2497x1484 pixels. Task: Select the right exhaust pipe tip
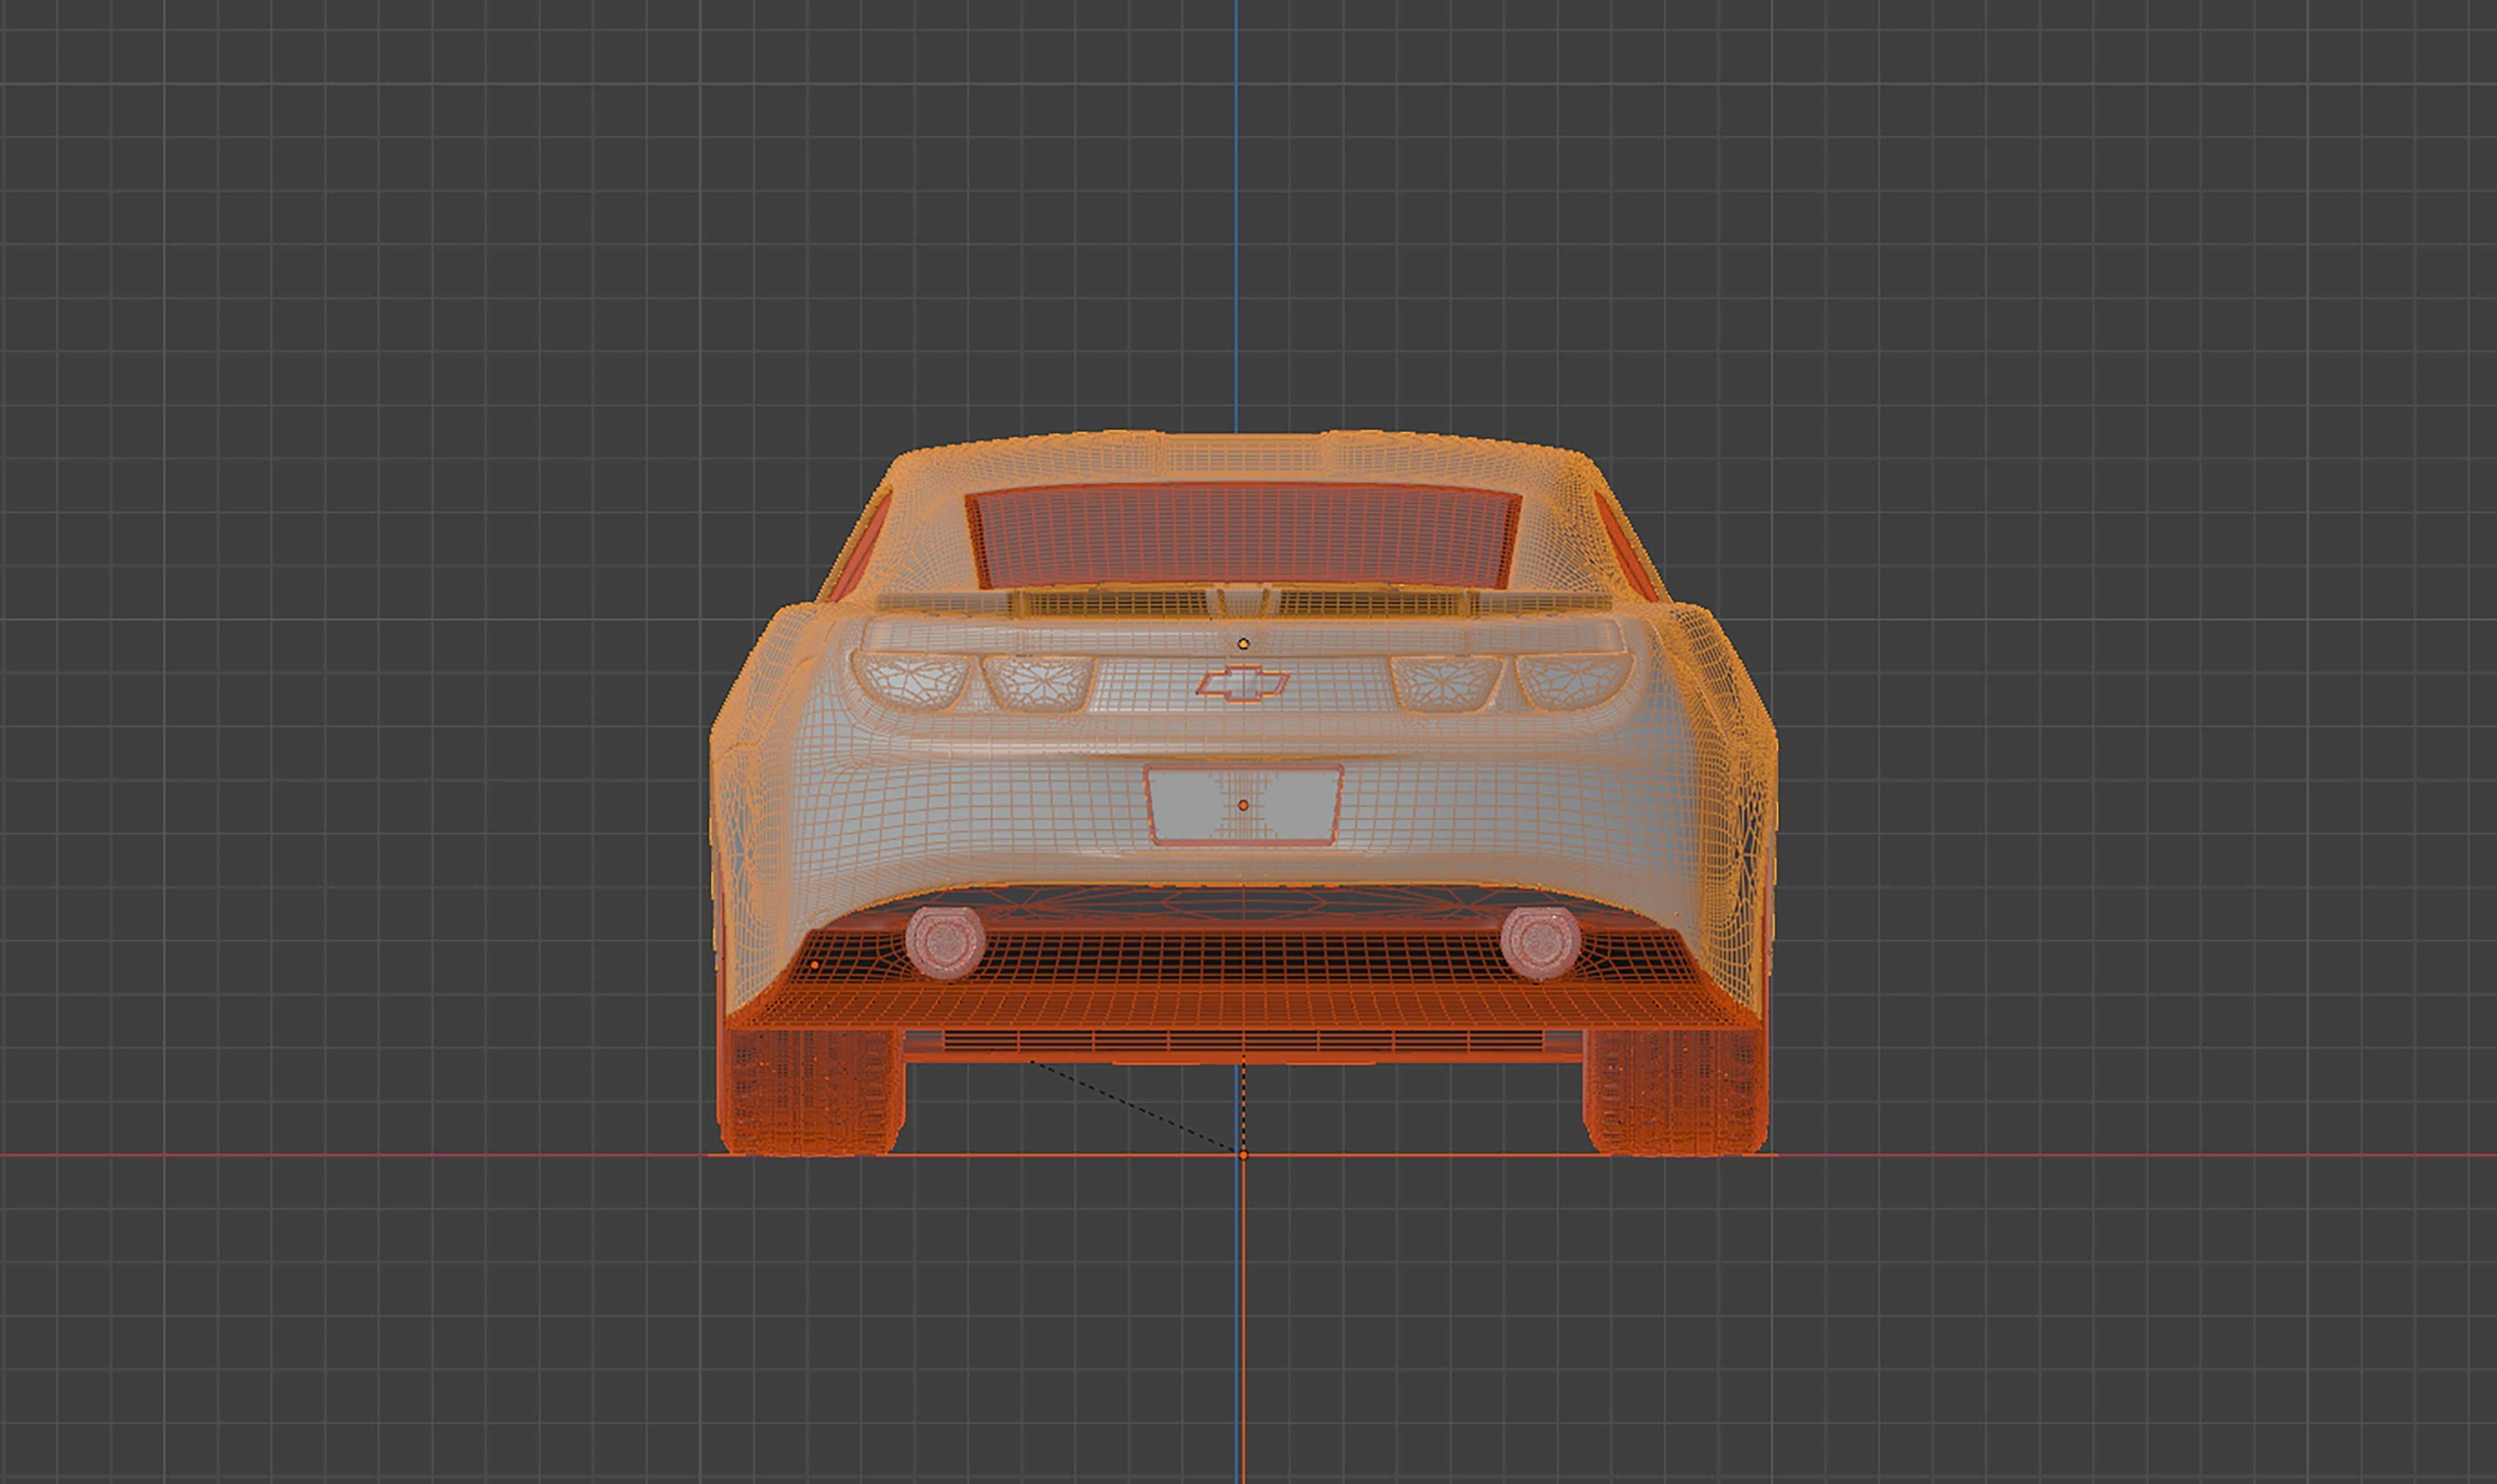[x=1540, y=942]
